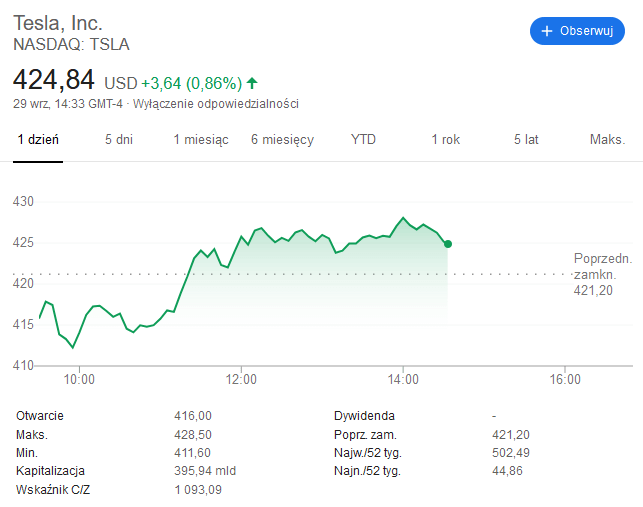The height and width of the screenshot is (507, 643).
Task: Click the Maks. label in stats table
Action: tap(32, 434)
